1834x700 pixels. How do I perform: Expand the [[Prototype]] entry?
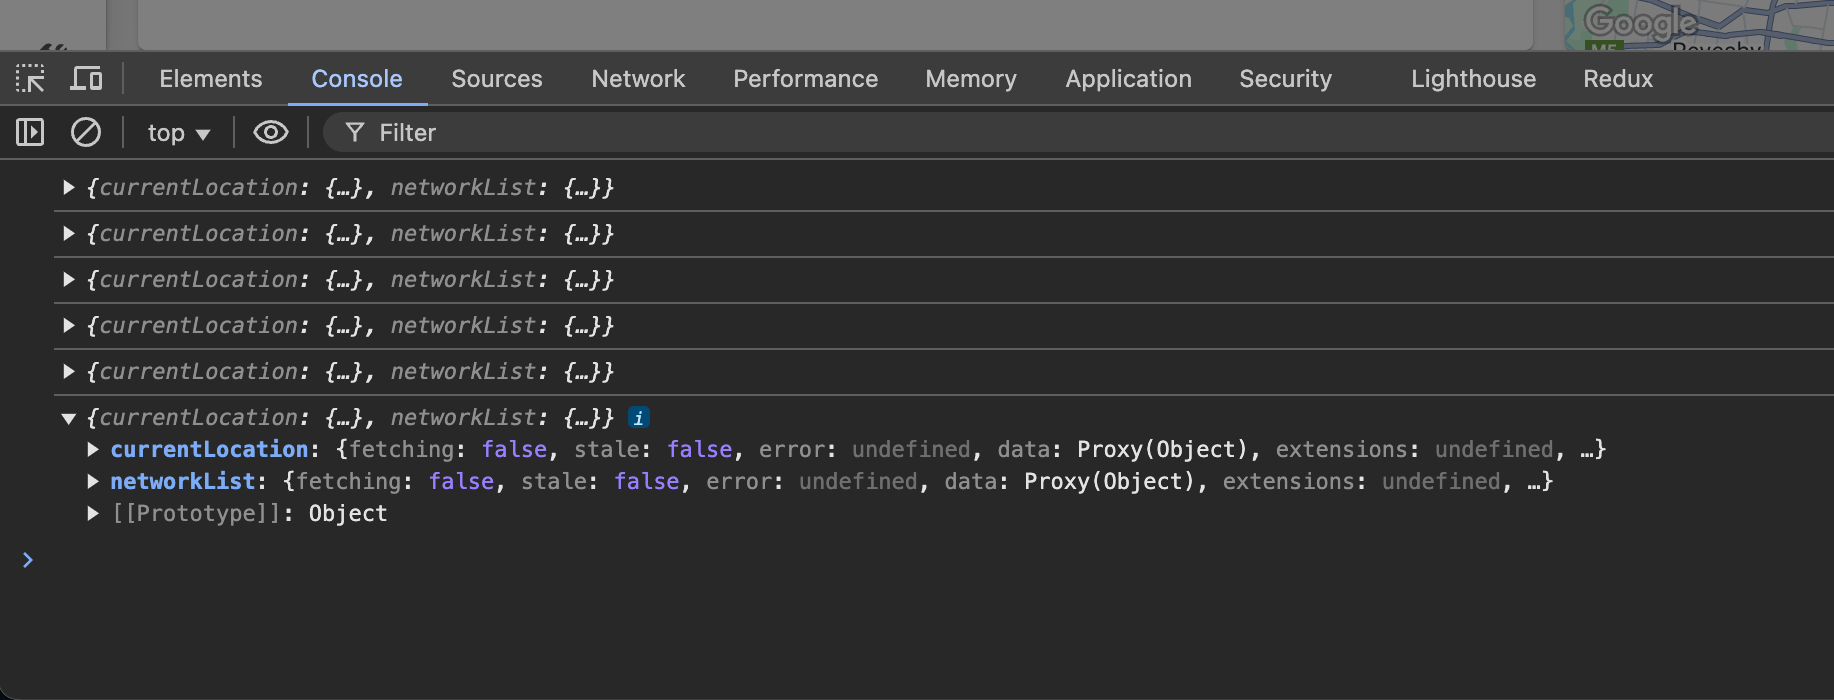point(93,514)
